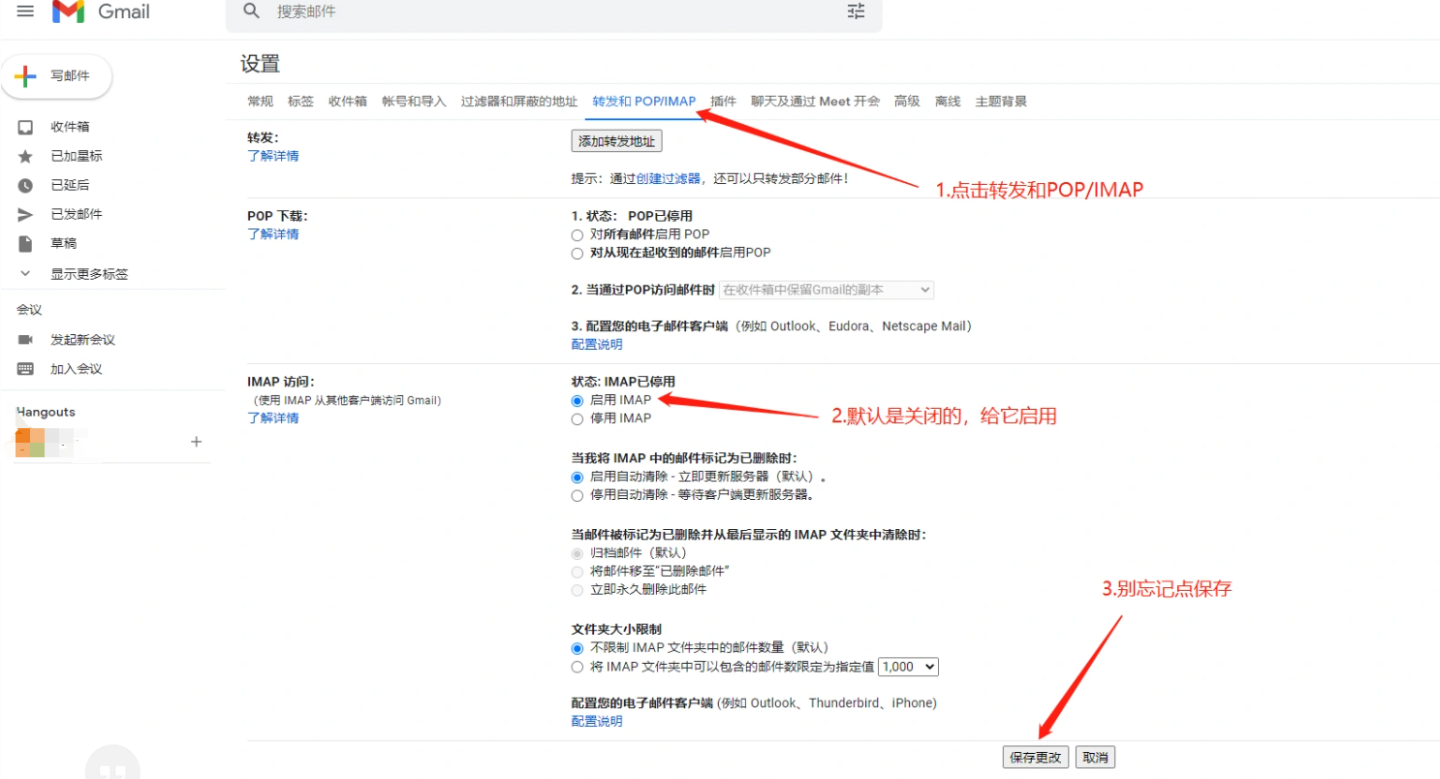Click the search options filter icon
This screenshot has width=1440, height=779.
[x=856, y=11]
